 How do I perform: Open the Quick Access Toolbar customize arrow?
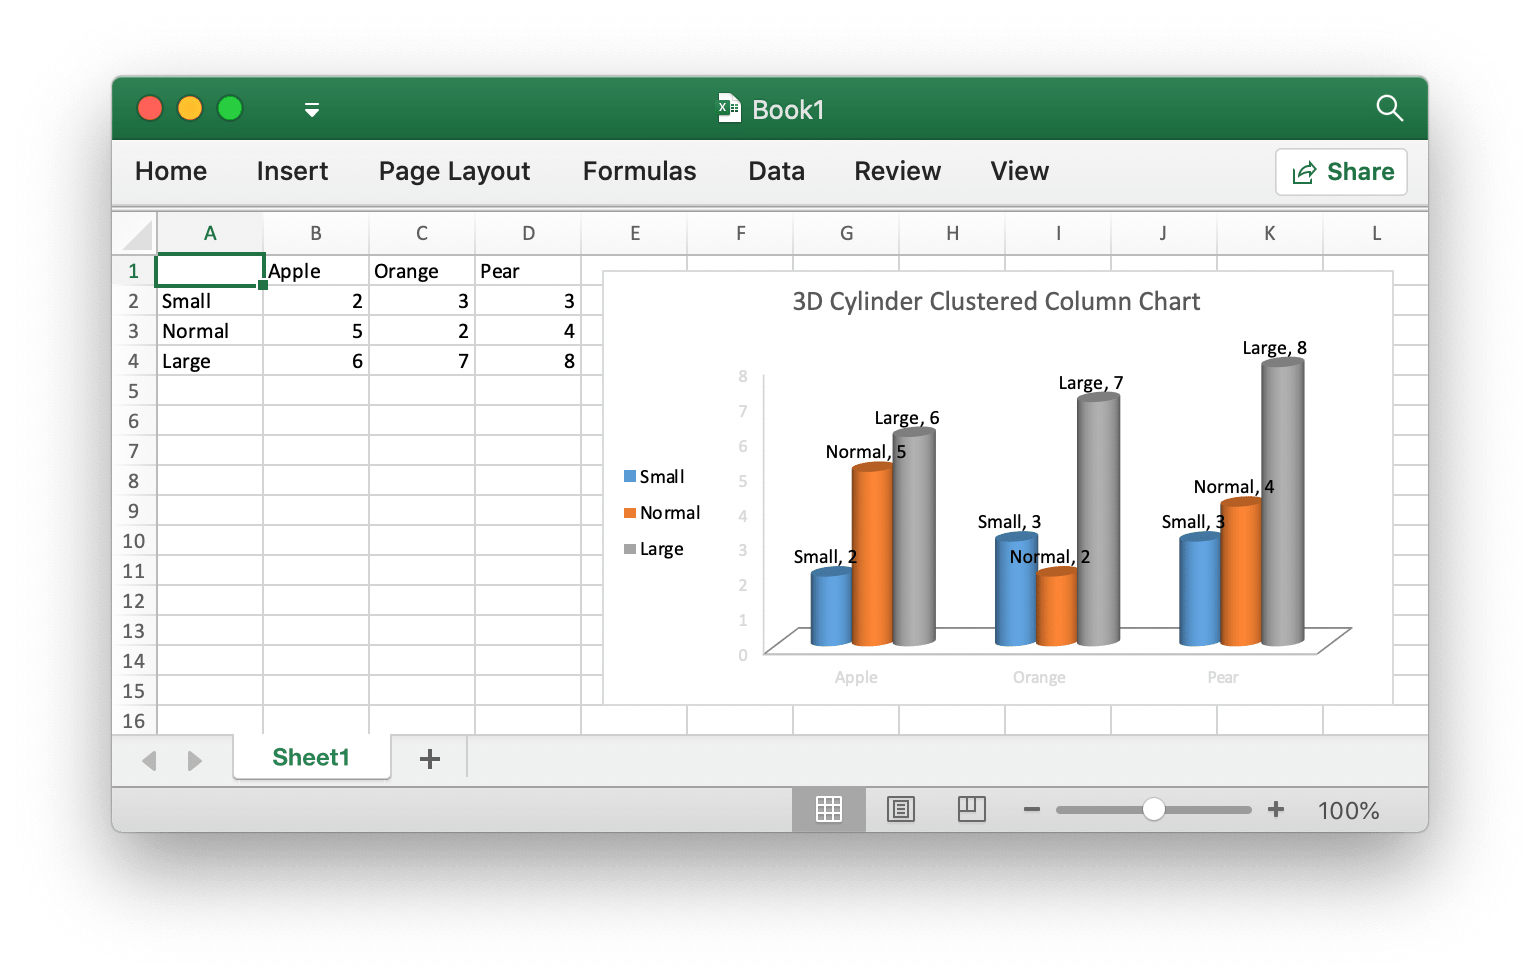pyautogui.click(x=312, y=110)
